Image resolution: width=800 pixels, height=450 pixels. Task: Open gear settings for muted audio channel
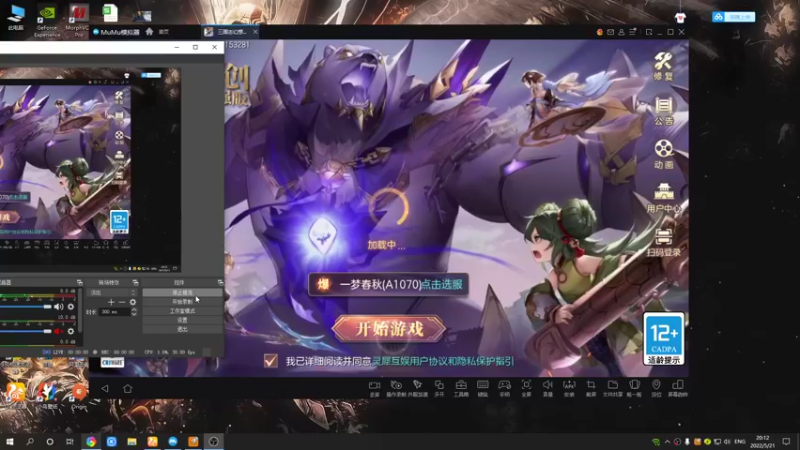coord(71,331)
